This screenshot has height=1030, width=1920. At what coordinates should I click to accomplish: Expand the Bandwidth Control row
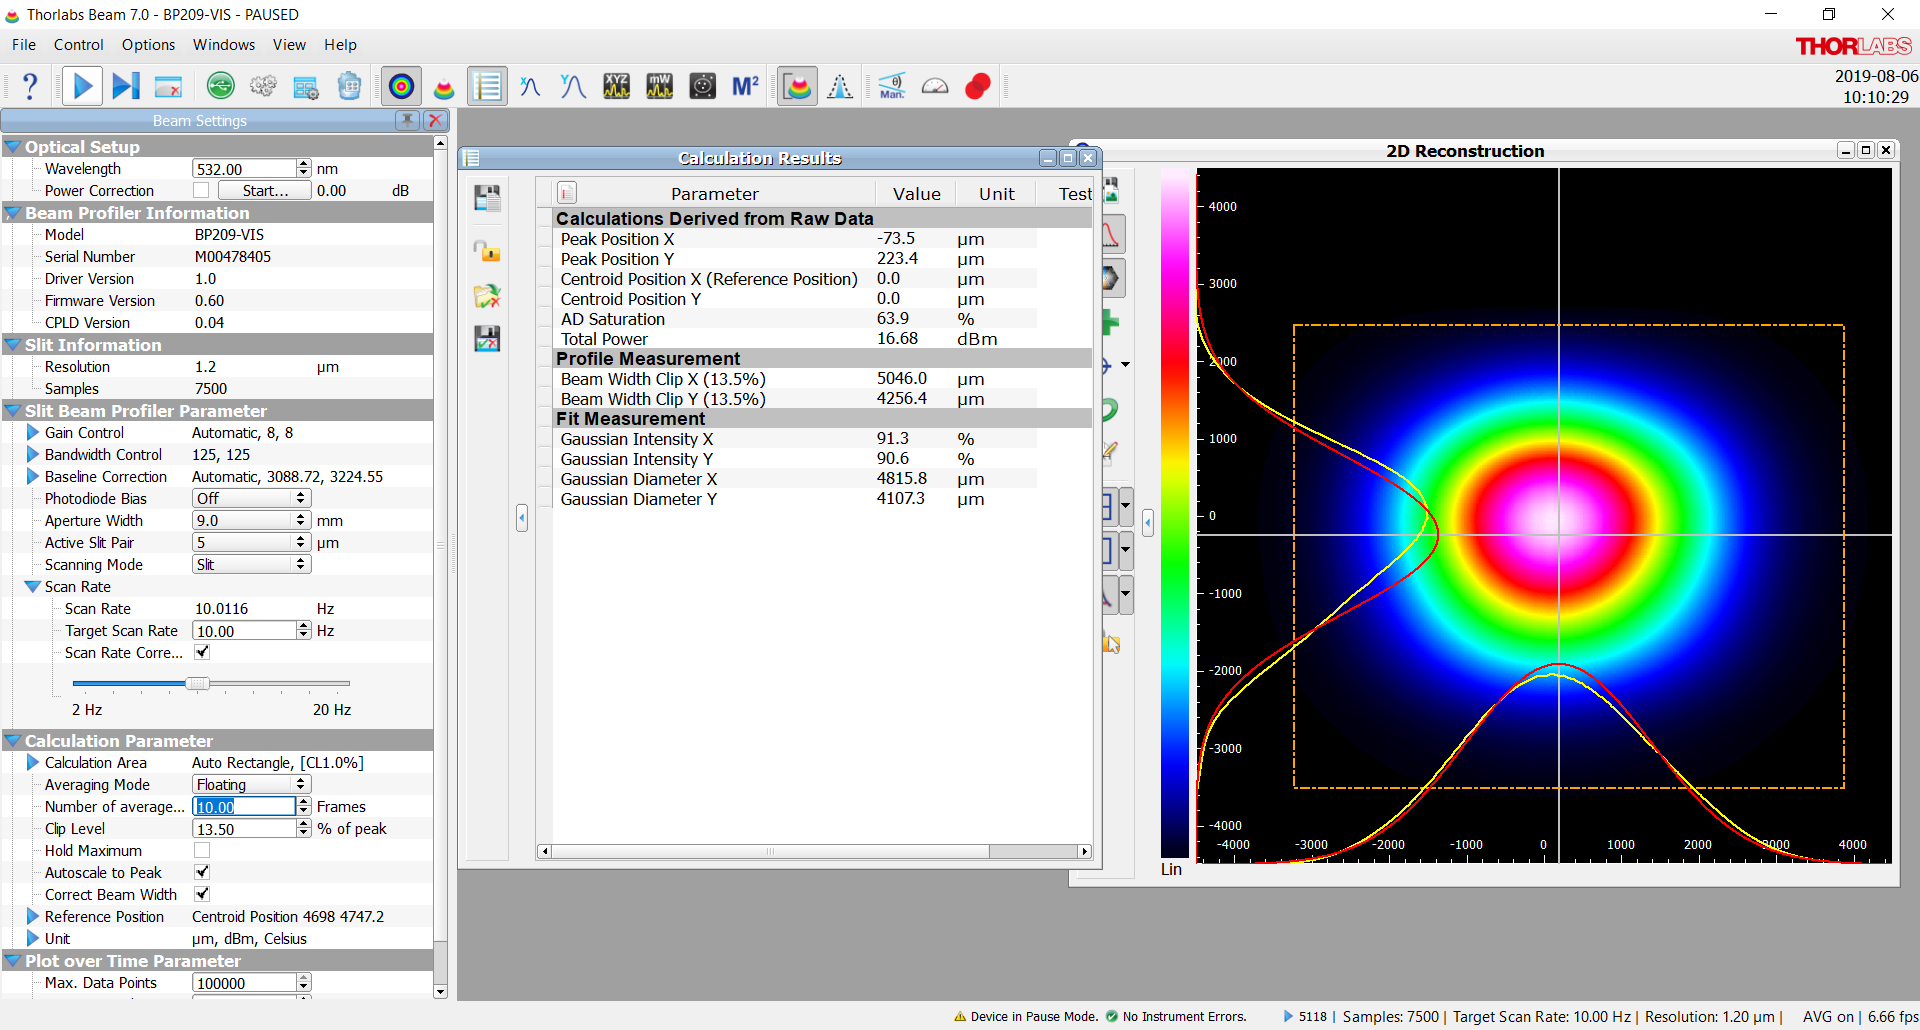[33, 455]
